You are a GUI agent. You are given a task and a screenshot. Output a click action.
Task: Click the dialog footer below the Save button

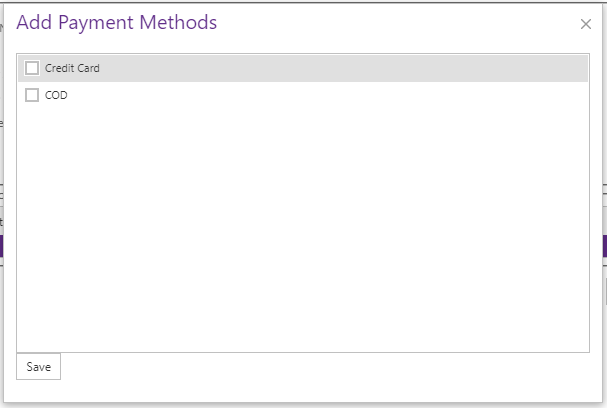303,391
